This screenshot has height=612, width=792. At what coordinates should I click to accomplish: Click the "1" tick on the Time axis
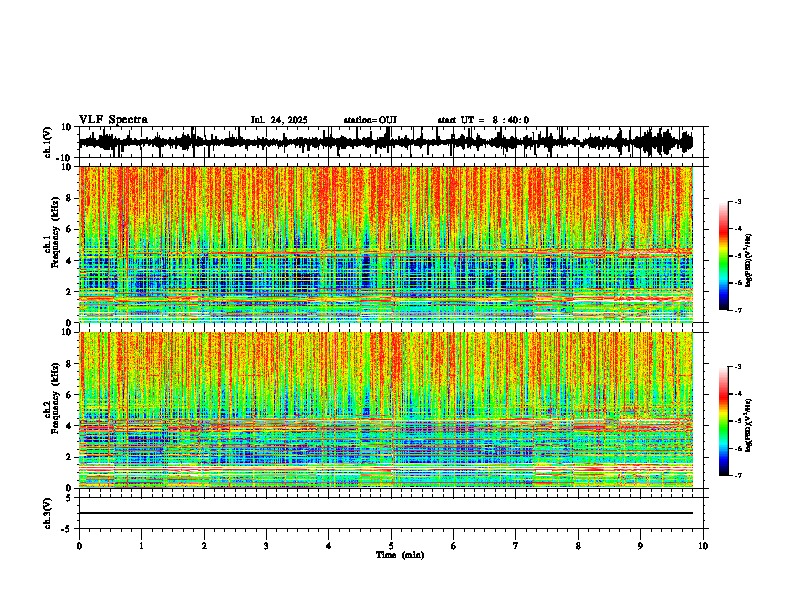141,546
